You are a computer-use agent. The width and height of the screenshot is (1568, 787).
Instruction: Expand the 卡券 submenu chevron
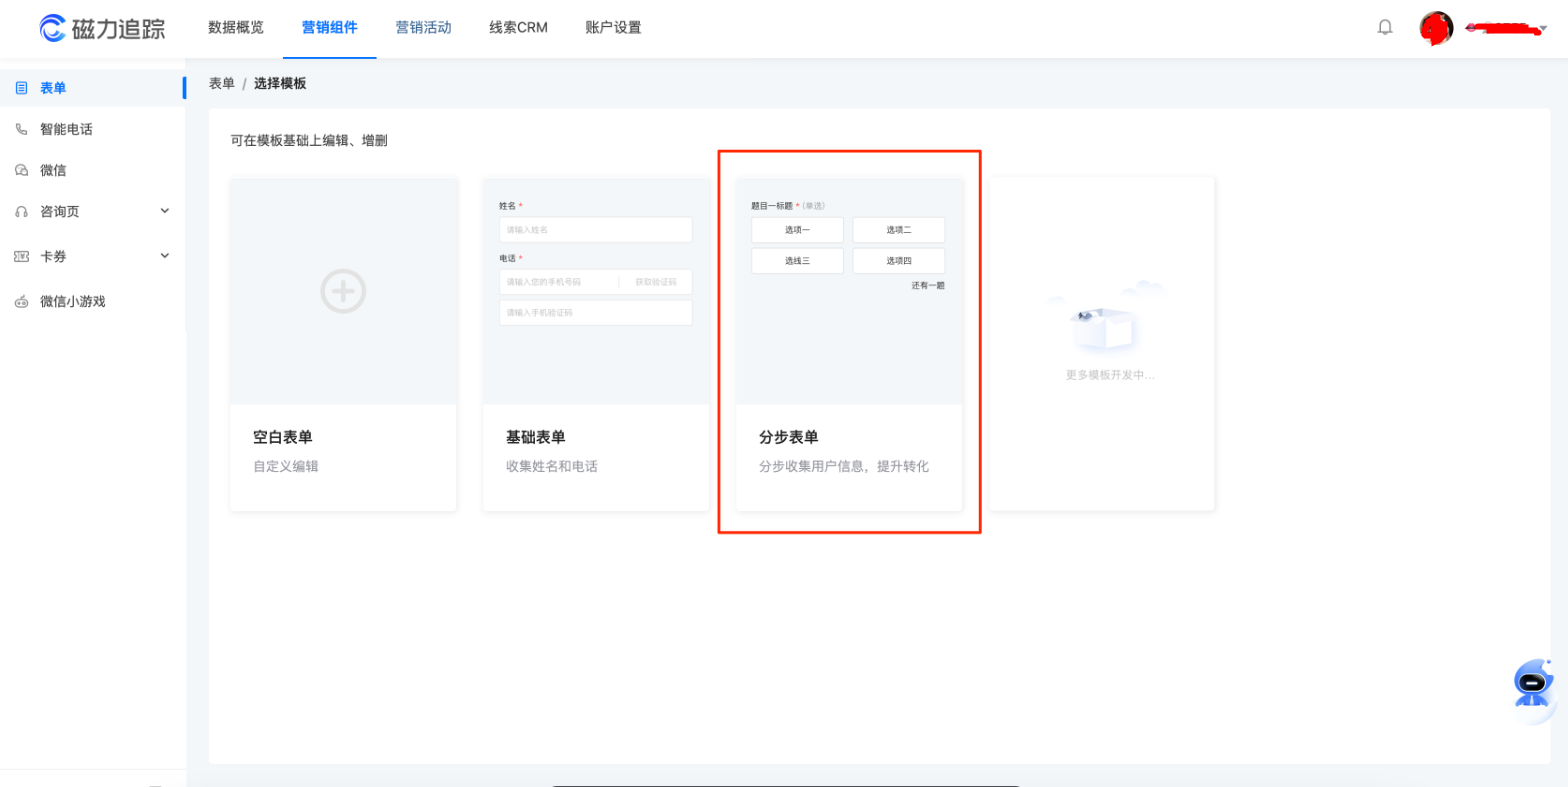165,255
